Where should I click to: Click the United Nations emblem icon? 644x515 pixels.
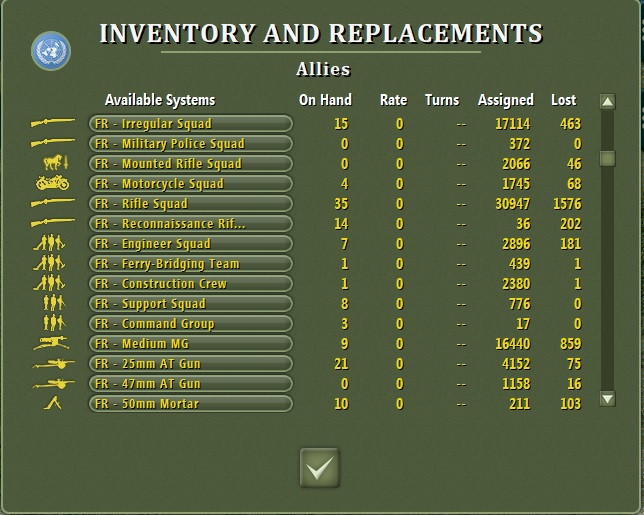pos(51,51)
